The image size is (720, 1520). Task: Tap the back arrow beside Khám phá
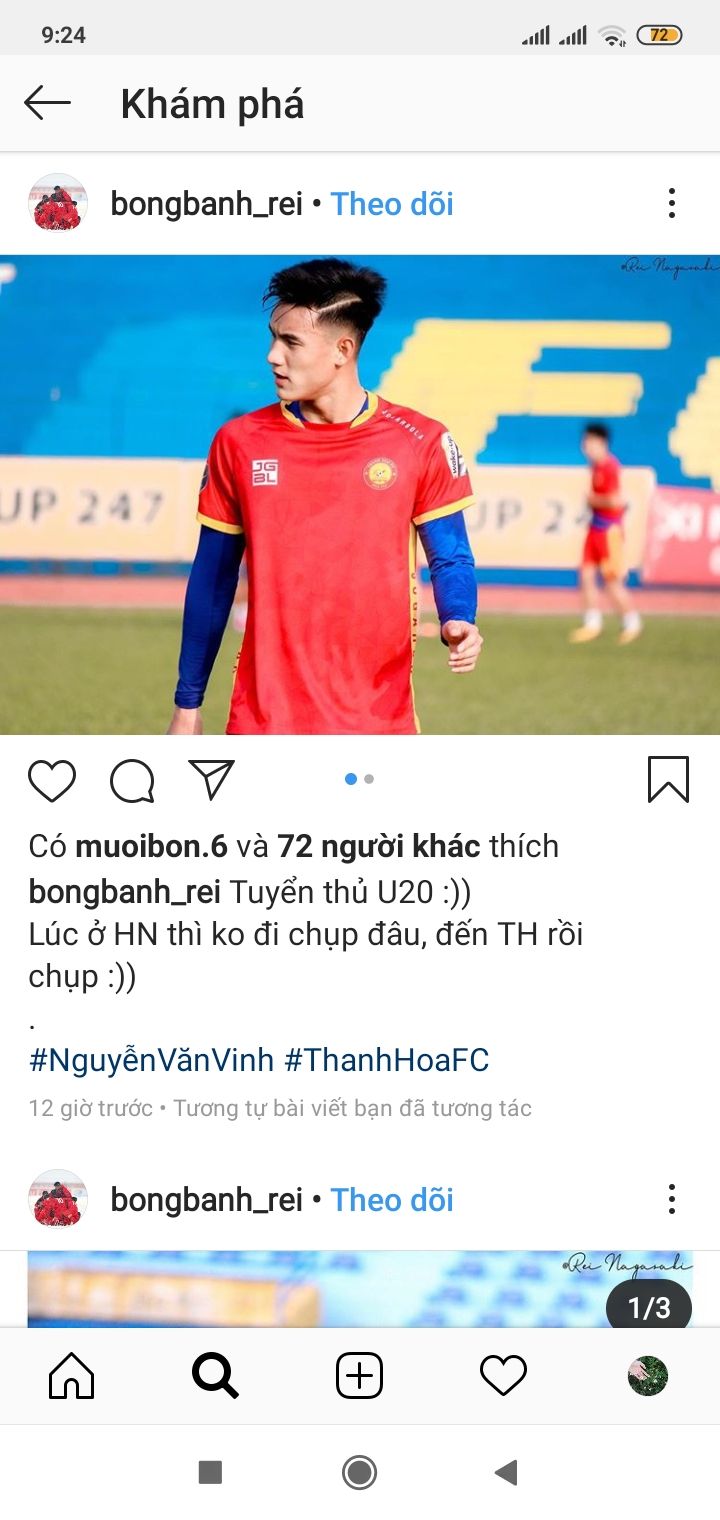coord(47,103)
